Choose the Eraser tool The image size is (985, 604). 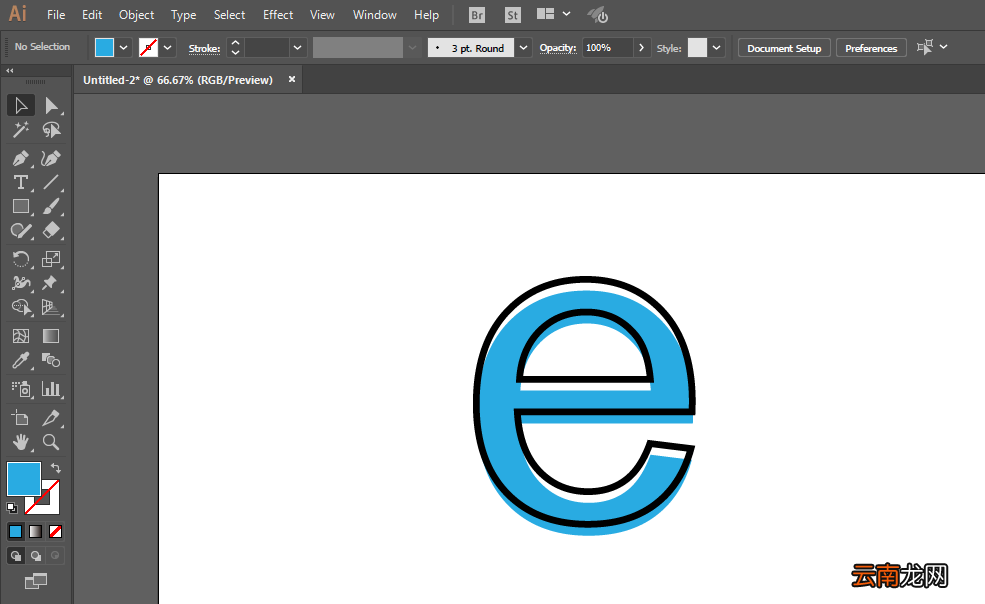(51, 230)
